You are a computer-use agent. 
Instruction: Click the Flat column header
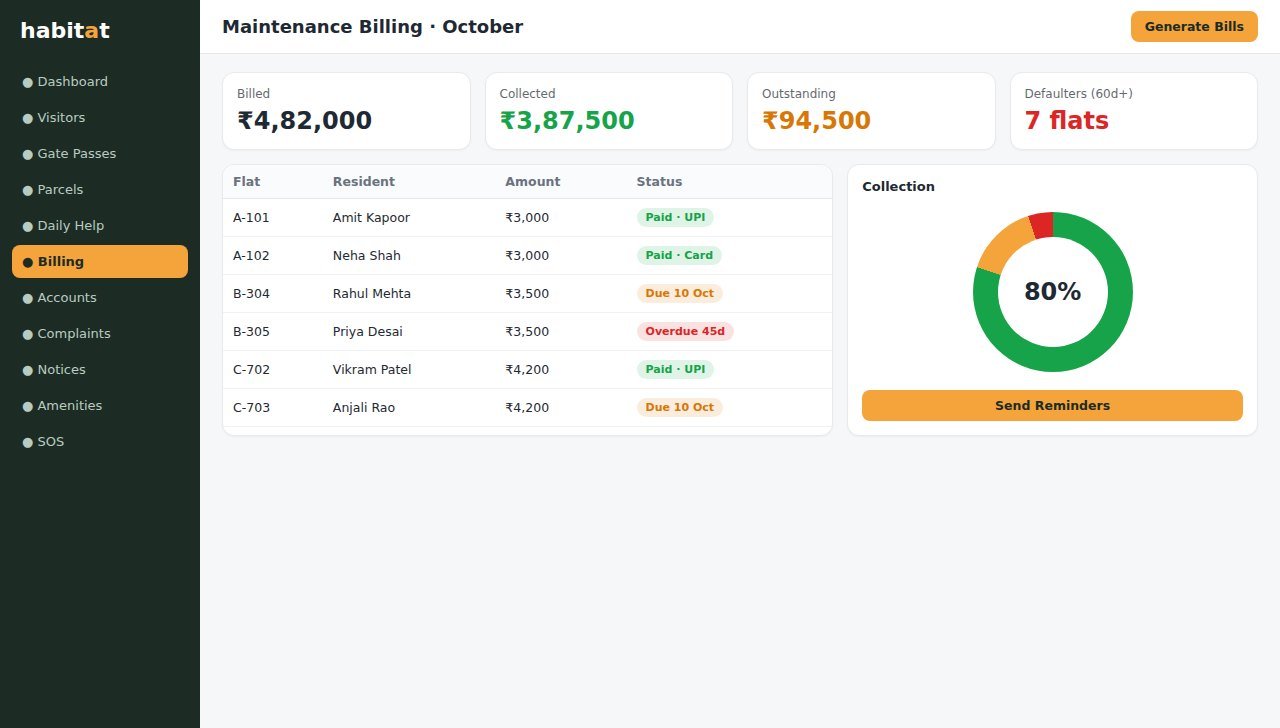(x=247, y=182)
